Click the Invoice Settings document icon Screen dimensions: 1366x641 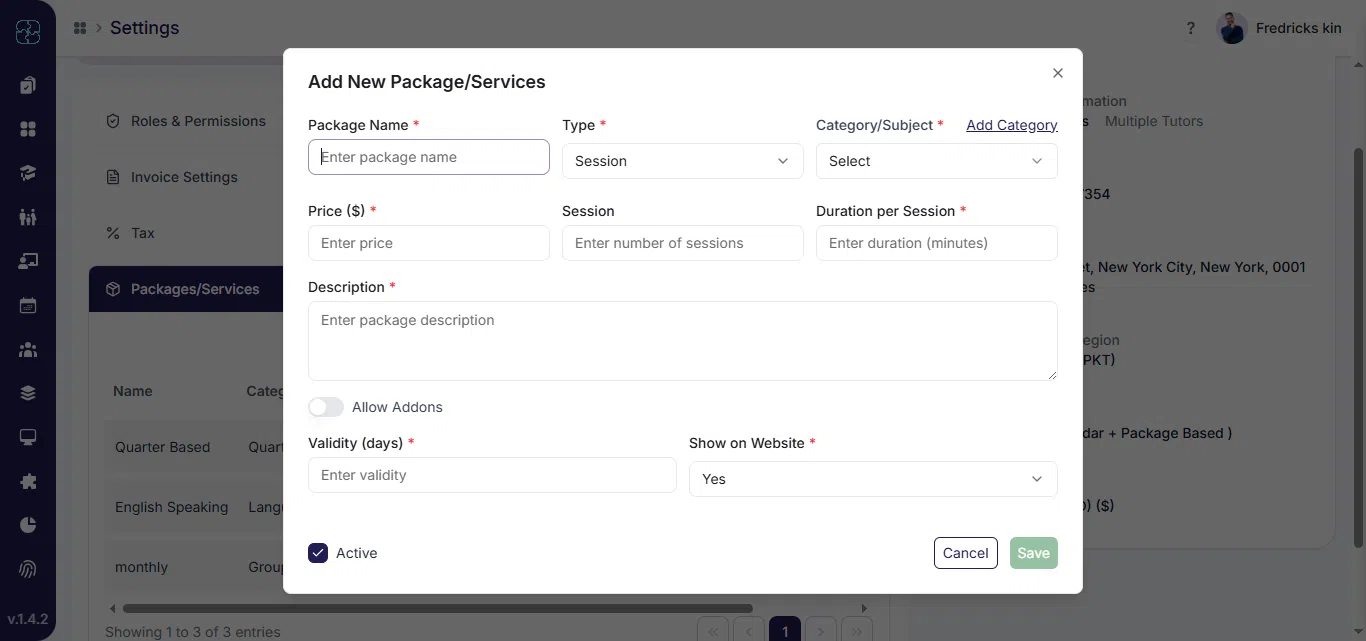coord(113,177)
